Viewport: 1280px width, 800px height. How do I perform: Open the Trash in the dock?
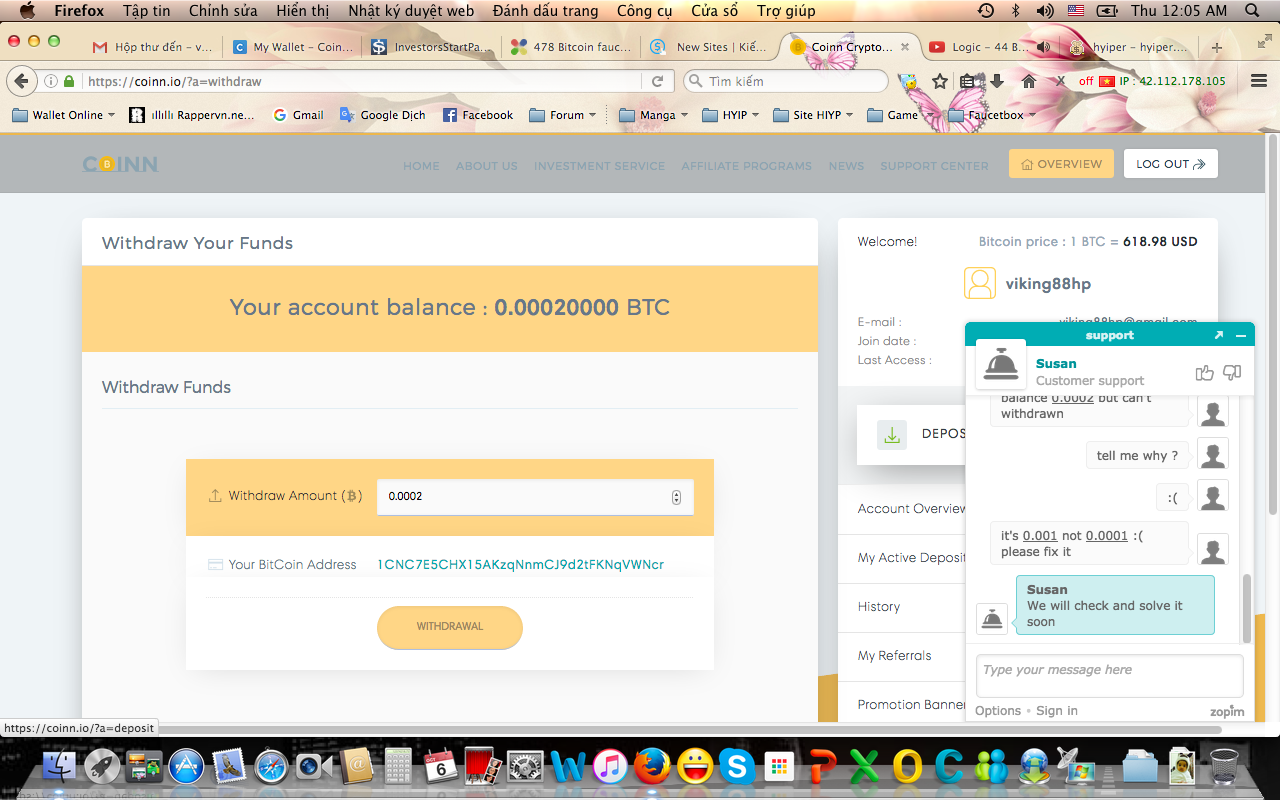(1224, 767)
